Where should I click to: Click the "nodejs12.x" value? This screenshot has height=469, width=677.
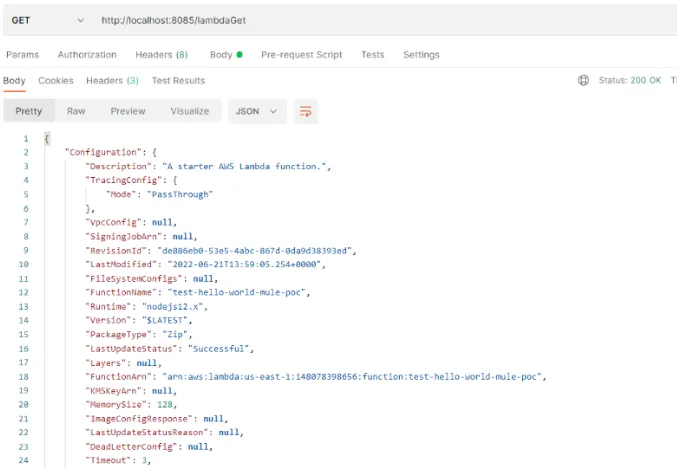coord(172,307)
